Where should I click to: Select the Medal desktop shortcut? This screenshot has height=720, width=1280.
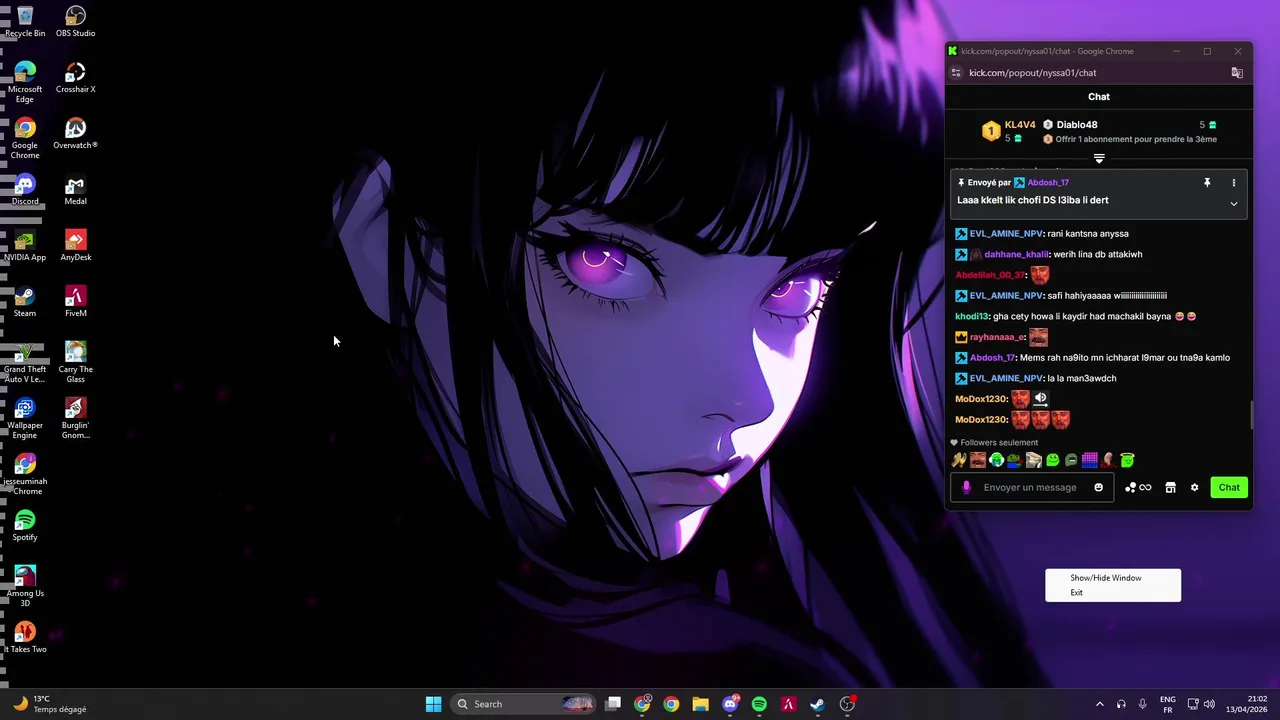pyautogui.click(x=75, y=189)
